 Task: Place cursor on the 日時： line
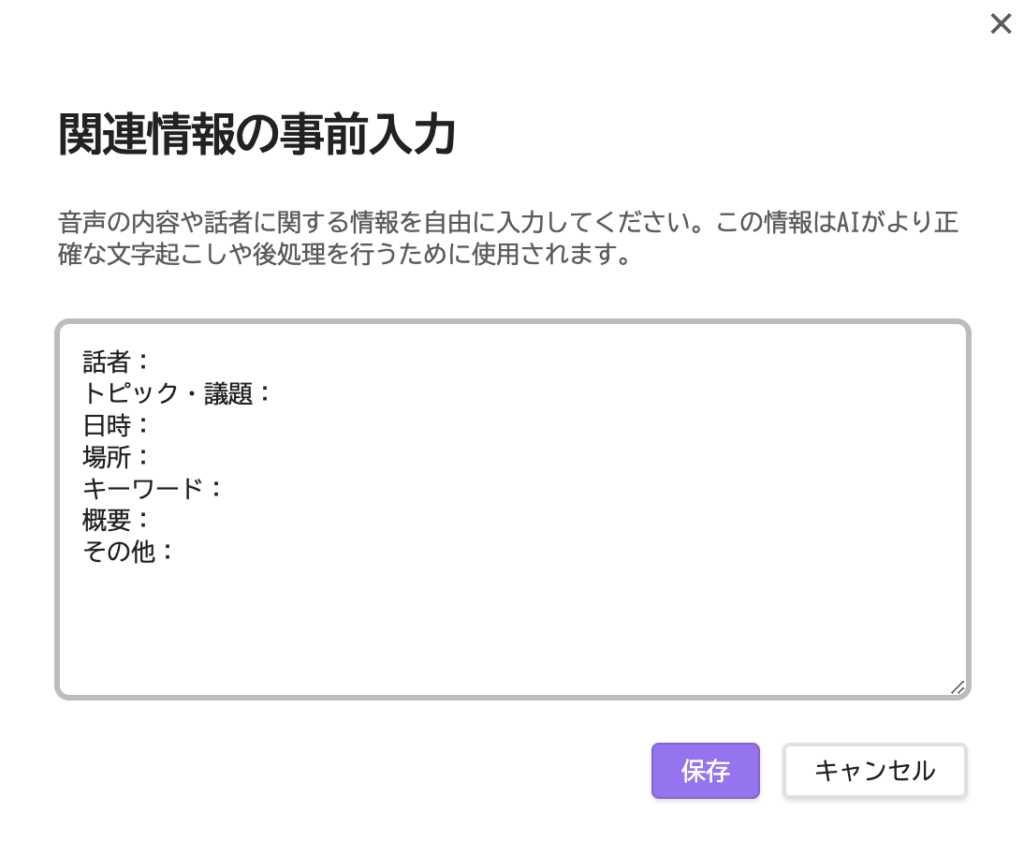(x=116, y=425)
